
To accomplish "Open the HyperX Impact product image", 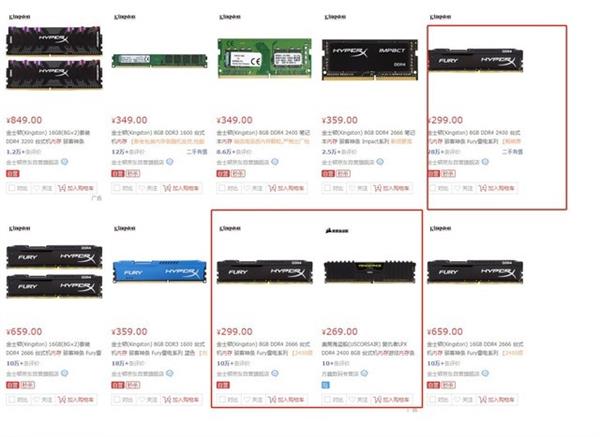I will click(370, 60).
